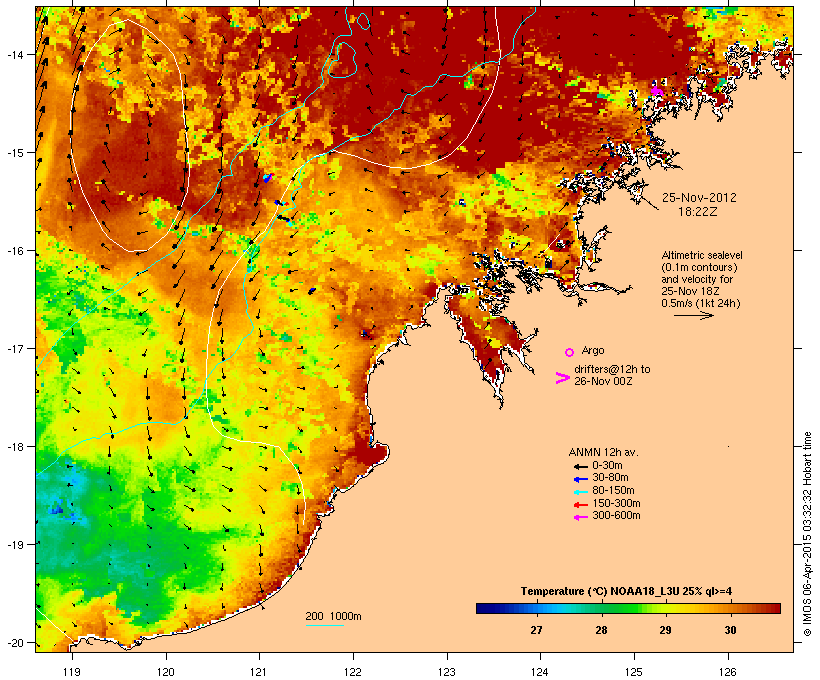Click the longitude axis label 124
This screenshot has width=820, height=680.
point(540,672)
